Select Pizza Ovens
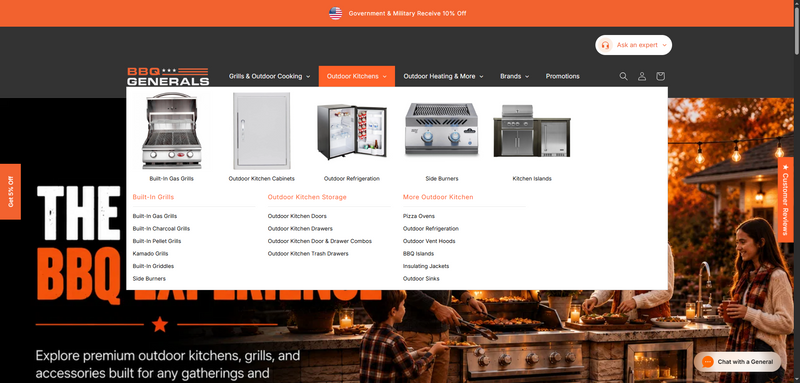 pyautogui.click(x=419, y=216)
